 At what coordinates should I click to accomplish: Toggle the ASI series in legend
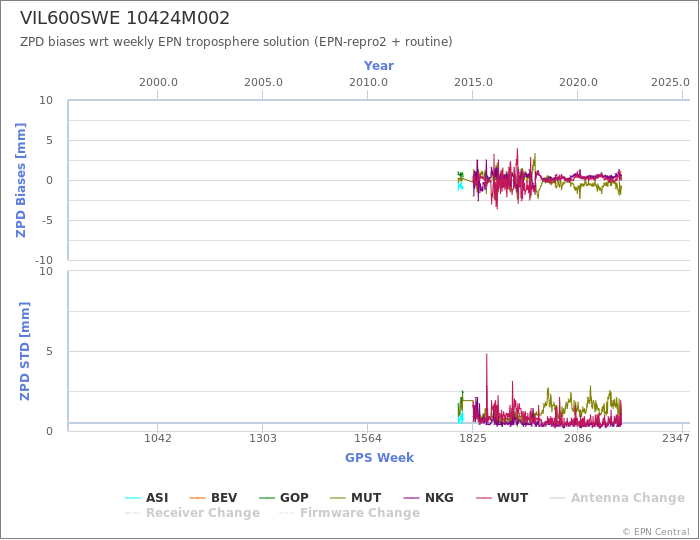[x=146, y=498]
